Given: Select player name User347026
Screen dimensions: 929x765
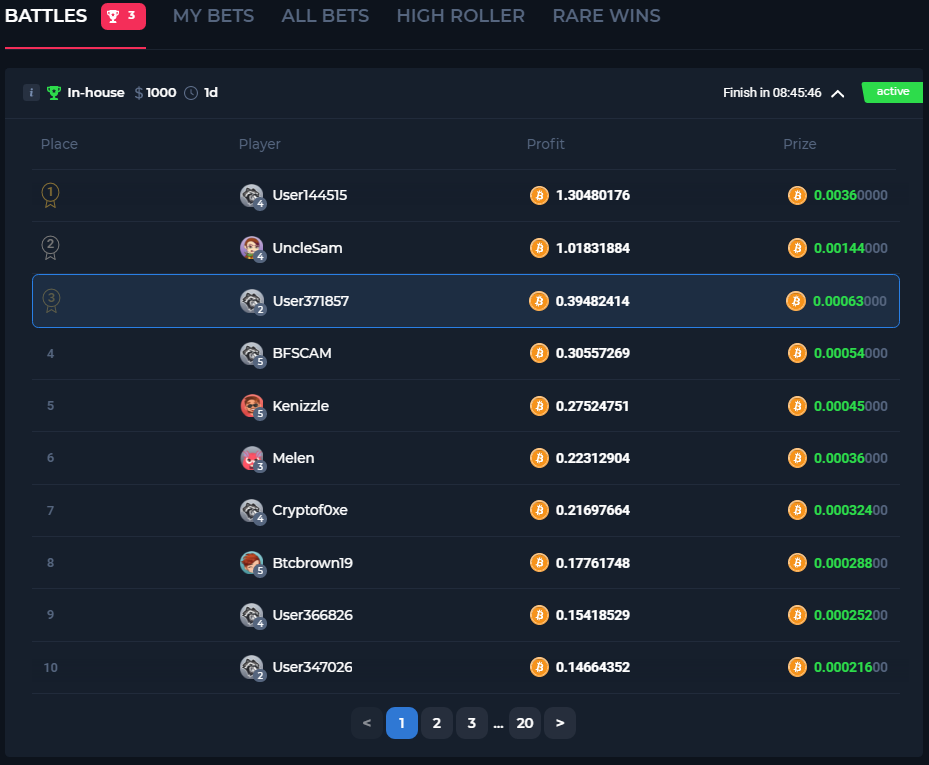Looking at the screenshot, I should pos(312,667).
